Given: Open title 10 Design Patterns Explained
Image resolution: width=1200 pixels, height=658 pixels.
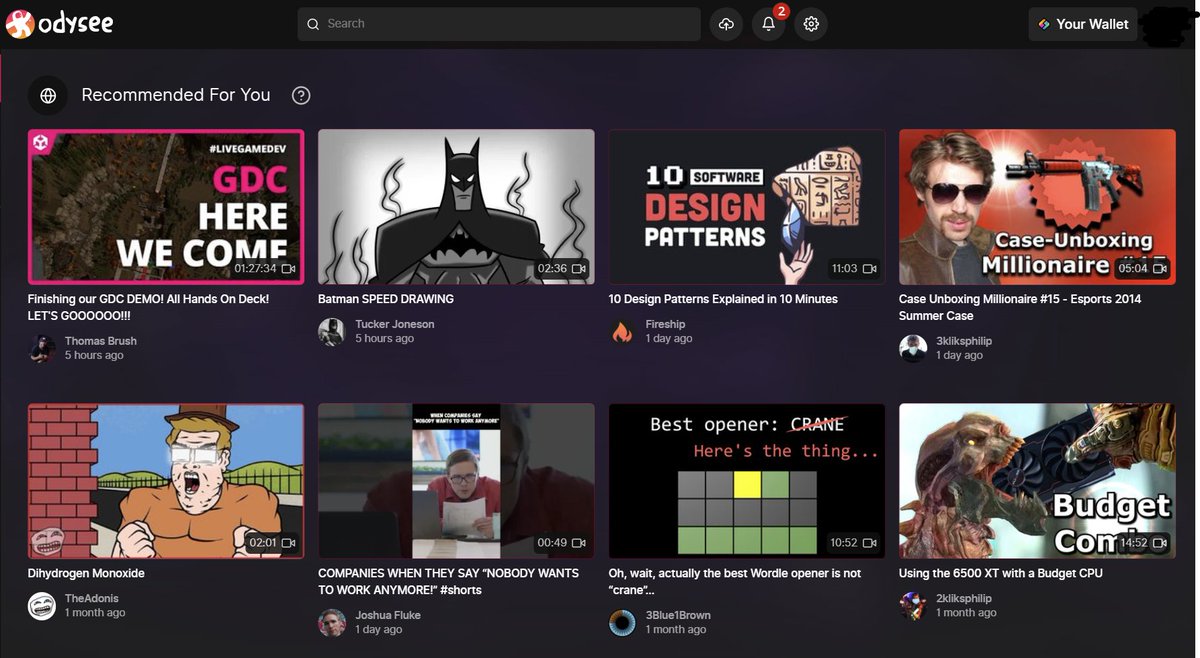Looking at the screenshot, I should coord(723,299).
